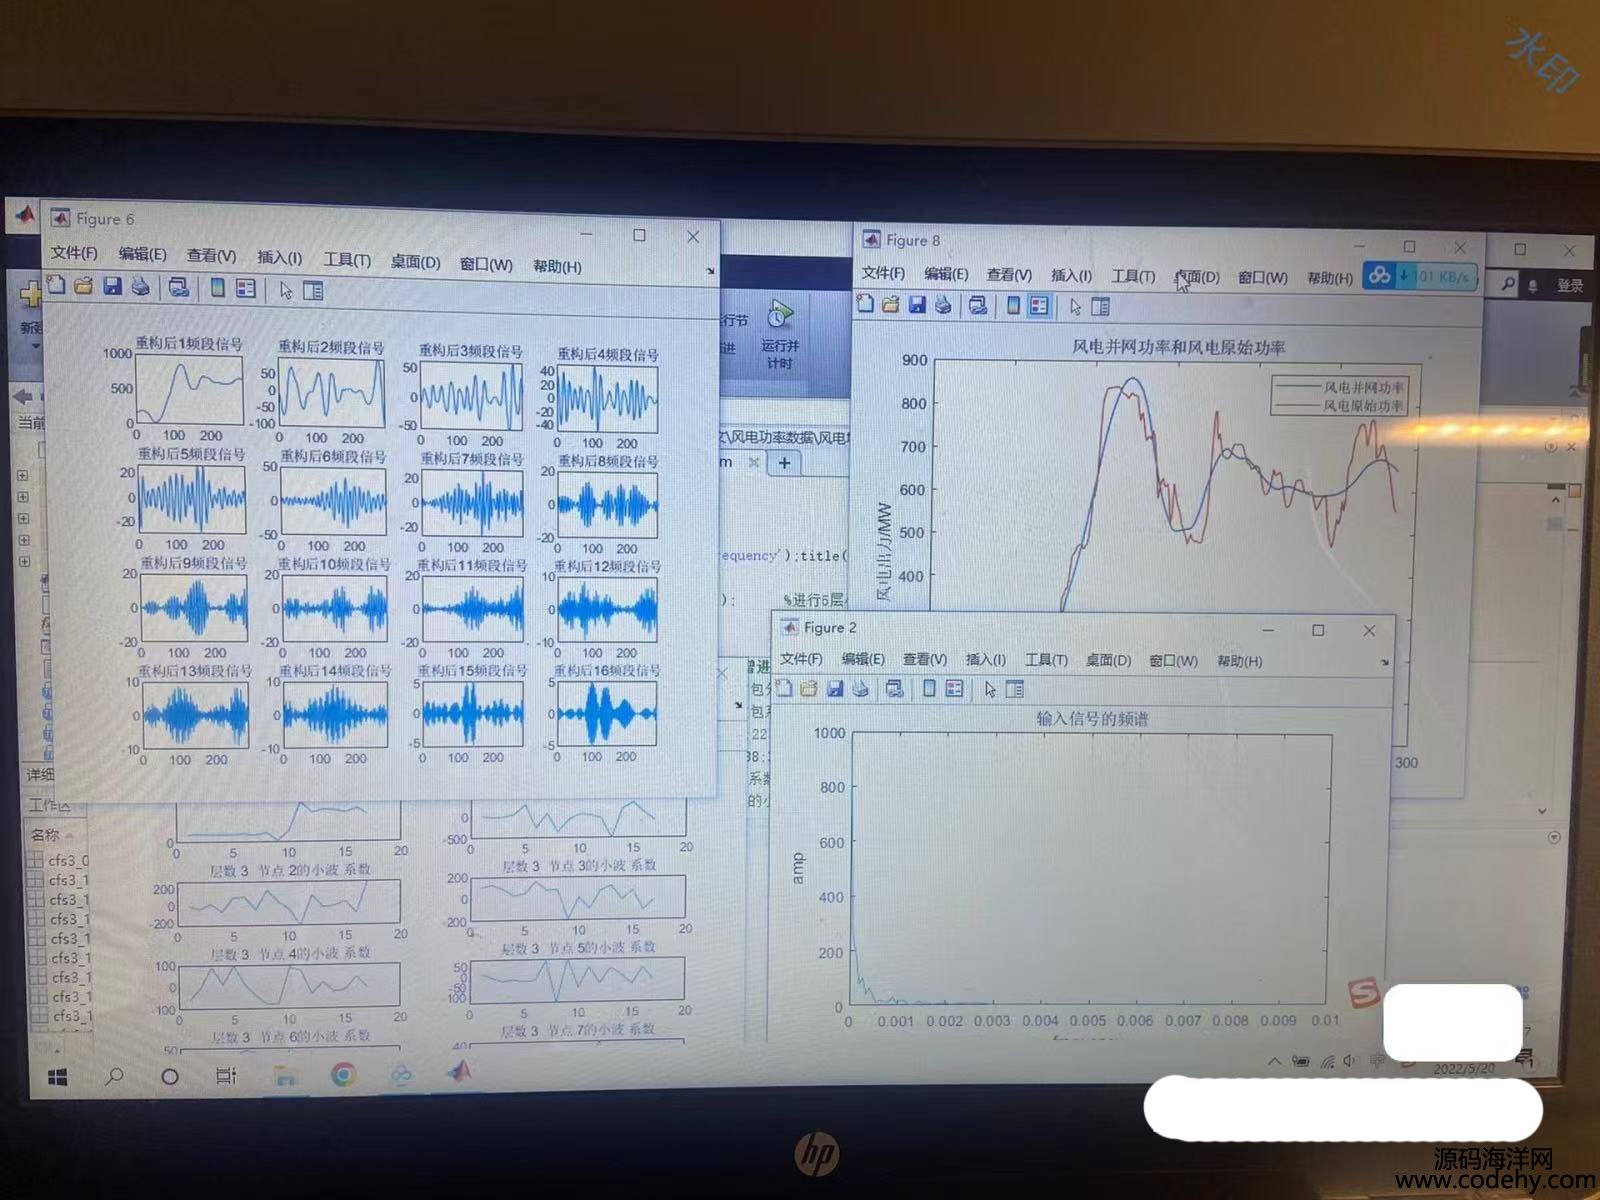Toggle Insert Colorbar in Figure 8 toolbar
This screenshot has height=1200, width=1600.
pyautogui.click(x=1013, y=306)
